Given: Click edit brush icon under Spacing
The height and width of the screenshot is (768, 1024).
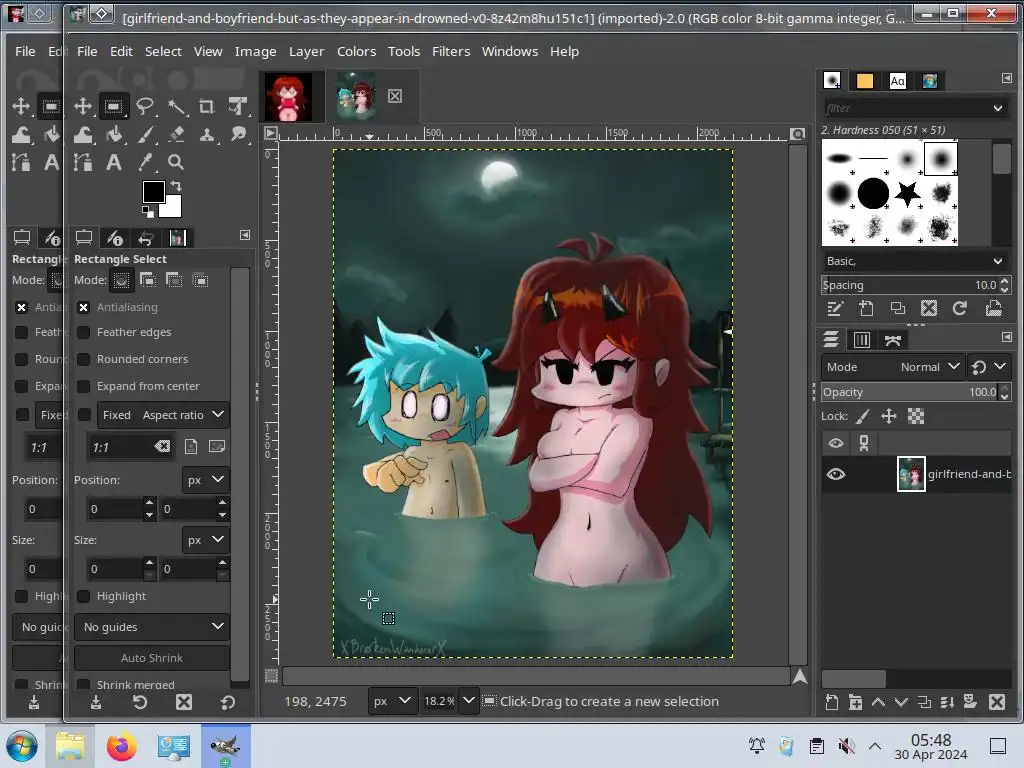Looking at the screenshot, I should [x=835, y=308].
